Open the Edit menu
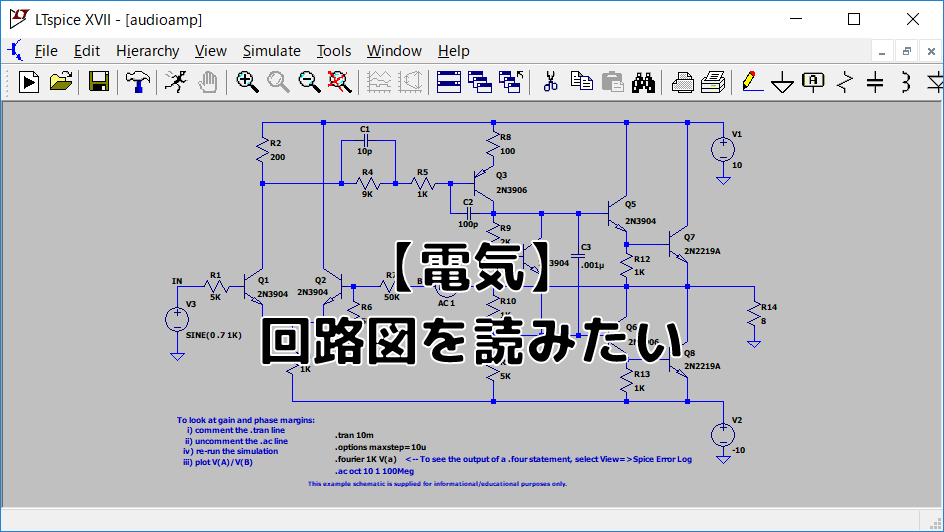Screen dimensions: 944x532 coord(87,51)
